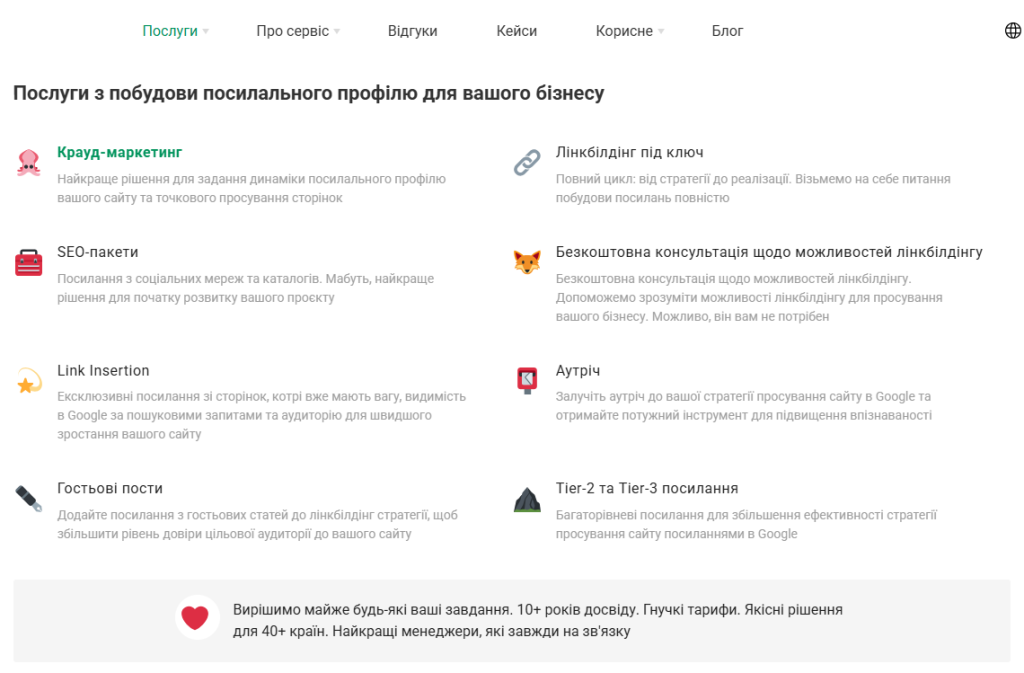
Task: Click the pen icon for Гостьові пости
Action: [28, 498]
